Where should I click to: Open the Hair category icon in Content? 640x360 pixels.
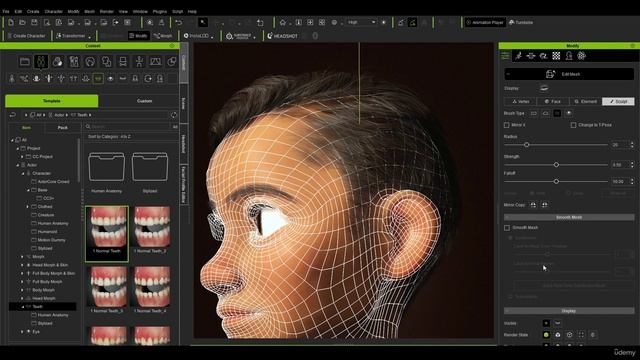point(90,62)
